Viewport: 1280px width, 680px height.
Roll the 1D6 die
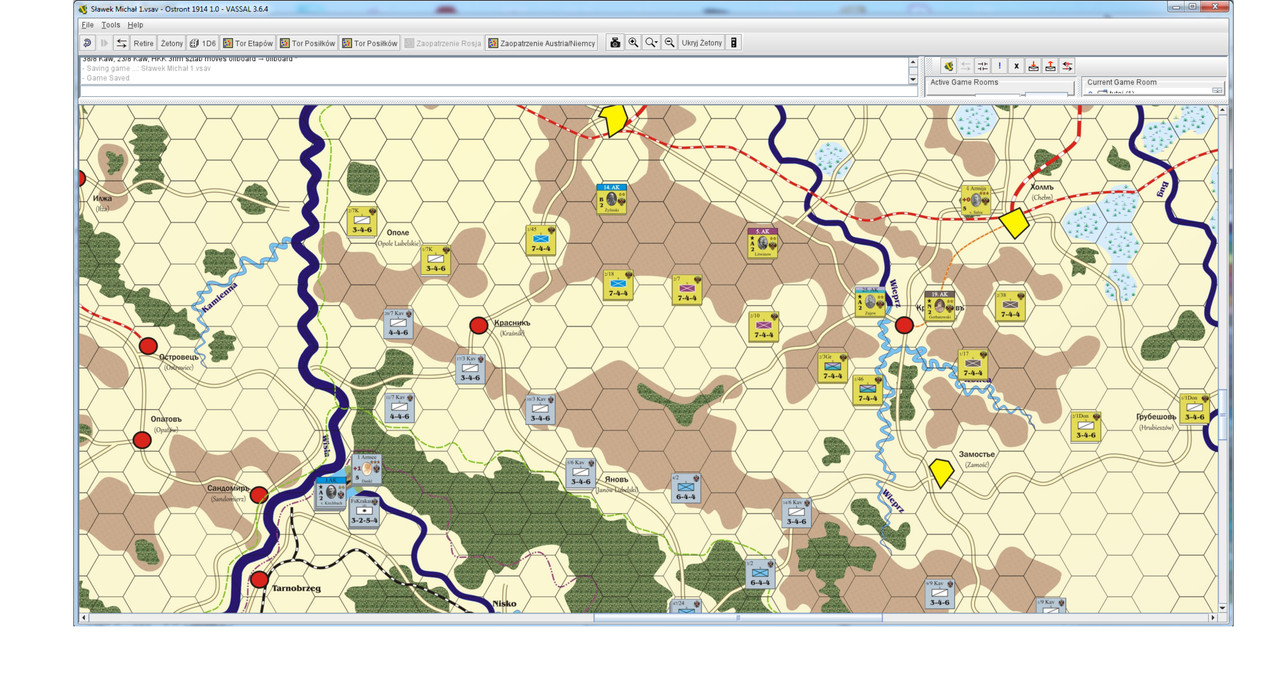click(203, 43)
